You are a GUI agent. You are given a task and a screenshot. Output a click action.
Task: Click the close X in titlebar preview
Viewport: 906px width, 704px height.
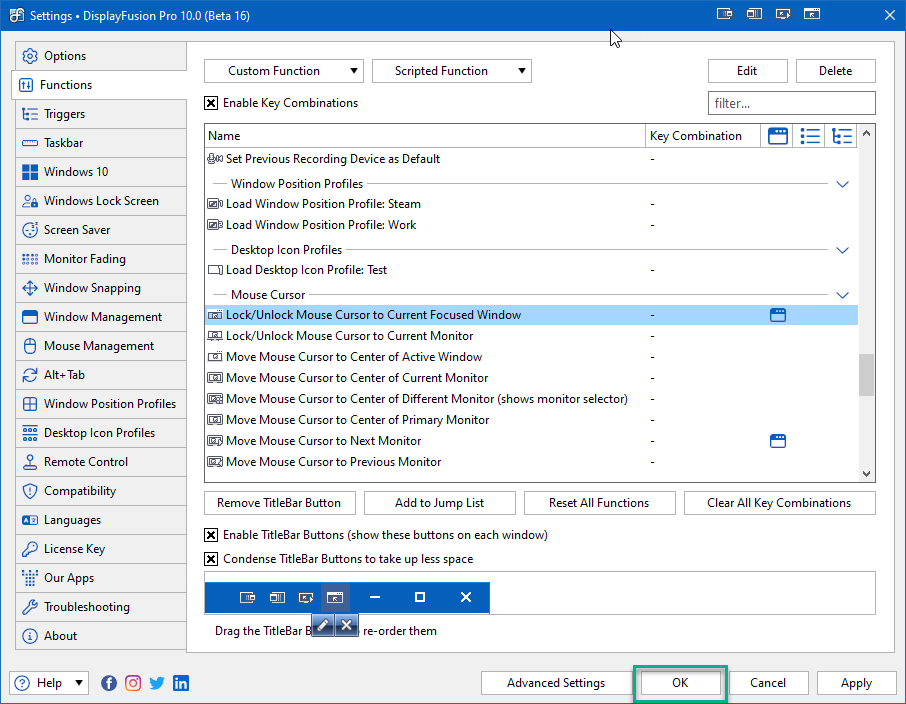(466, 597)
